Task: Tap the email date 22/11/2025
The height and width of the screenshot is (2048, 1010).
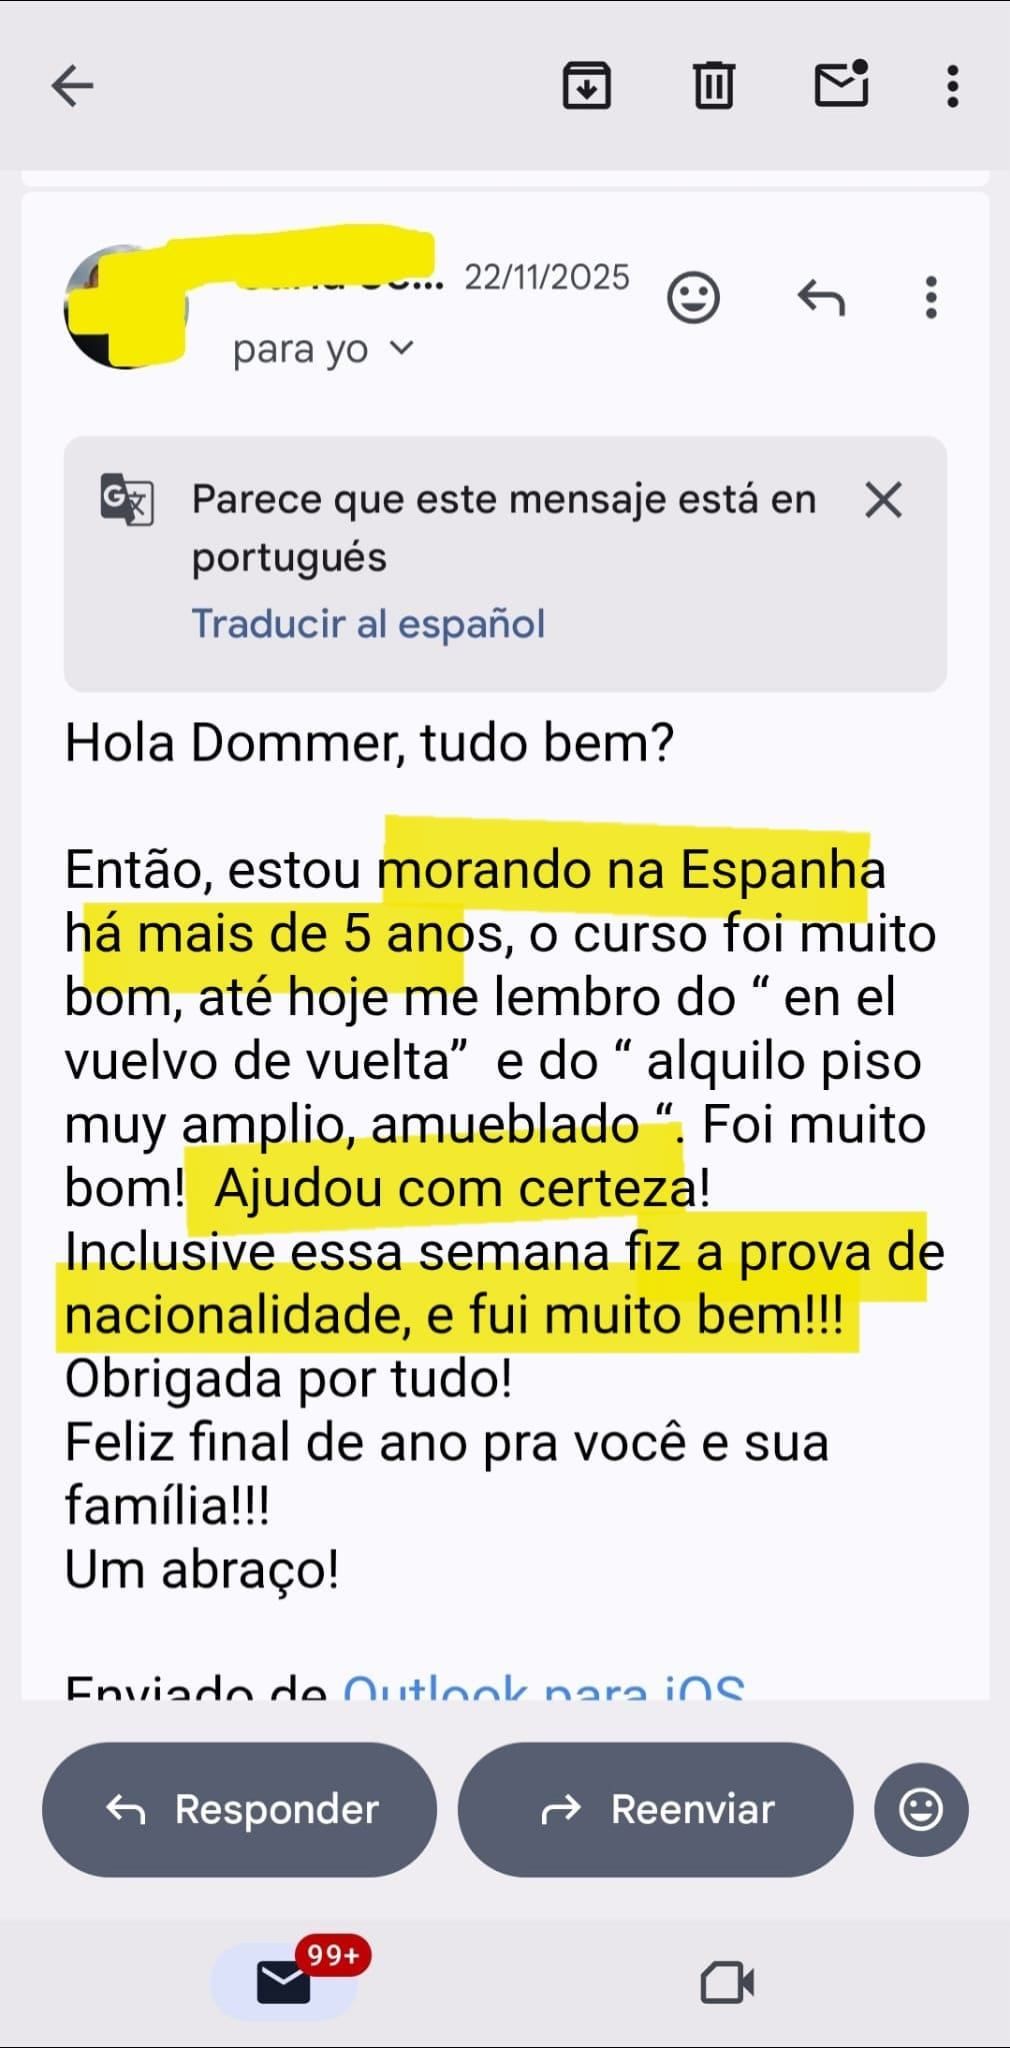Action: (x=546, y=277)
